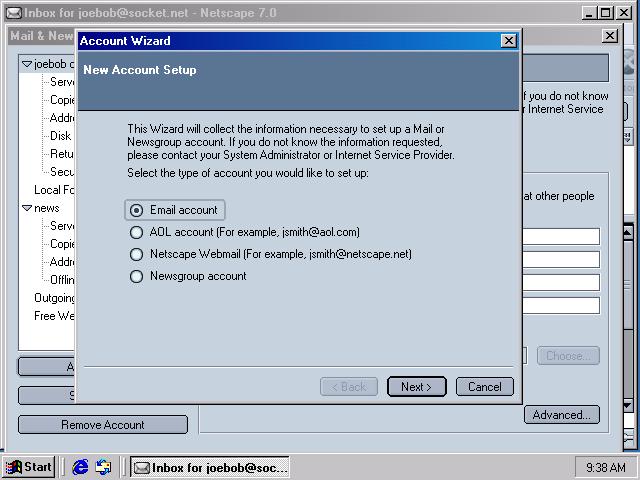Select Security item under joebob account
The height and width of the screenshot is (480, 640).
tap(62, 172)
